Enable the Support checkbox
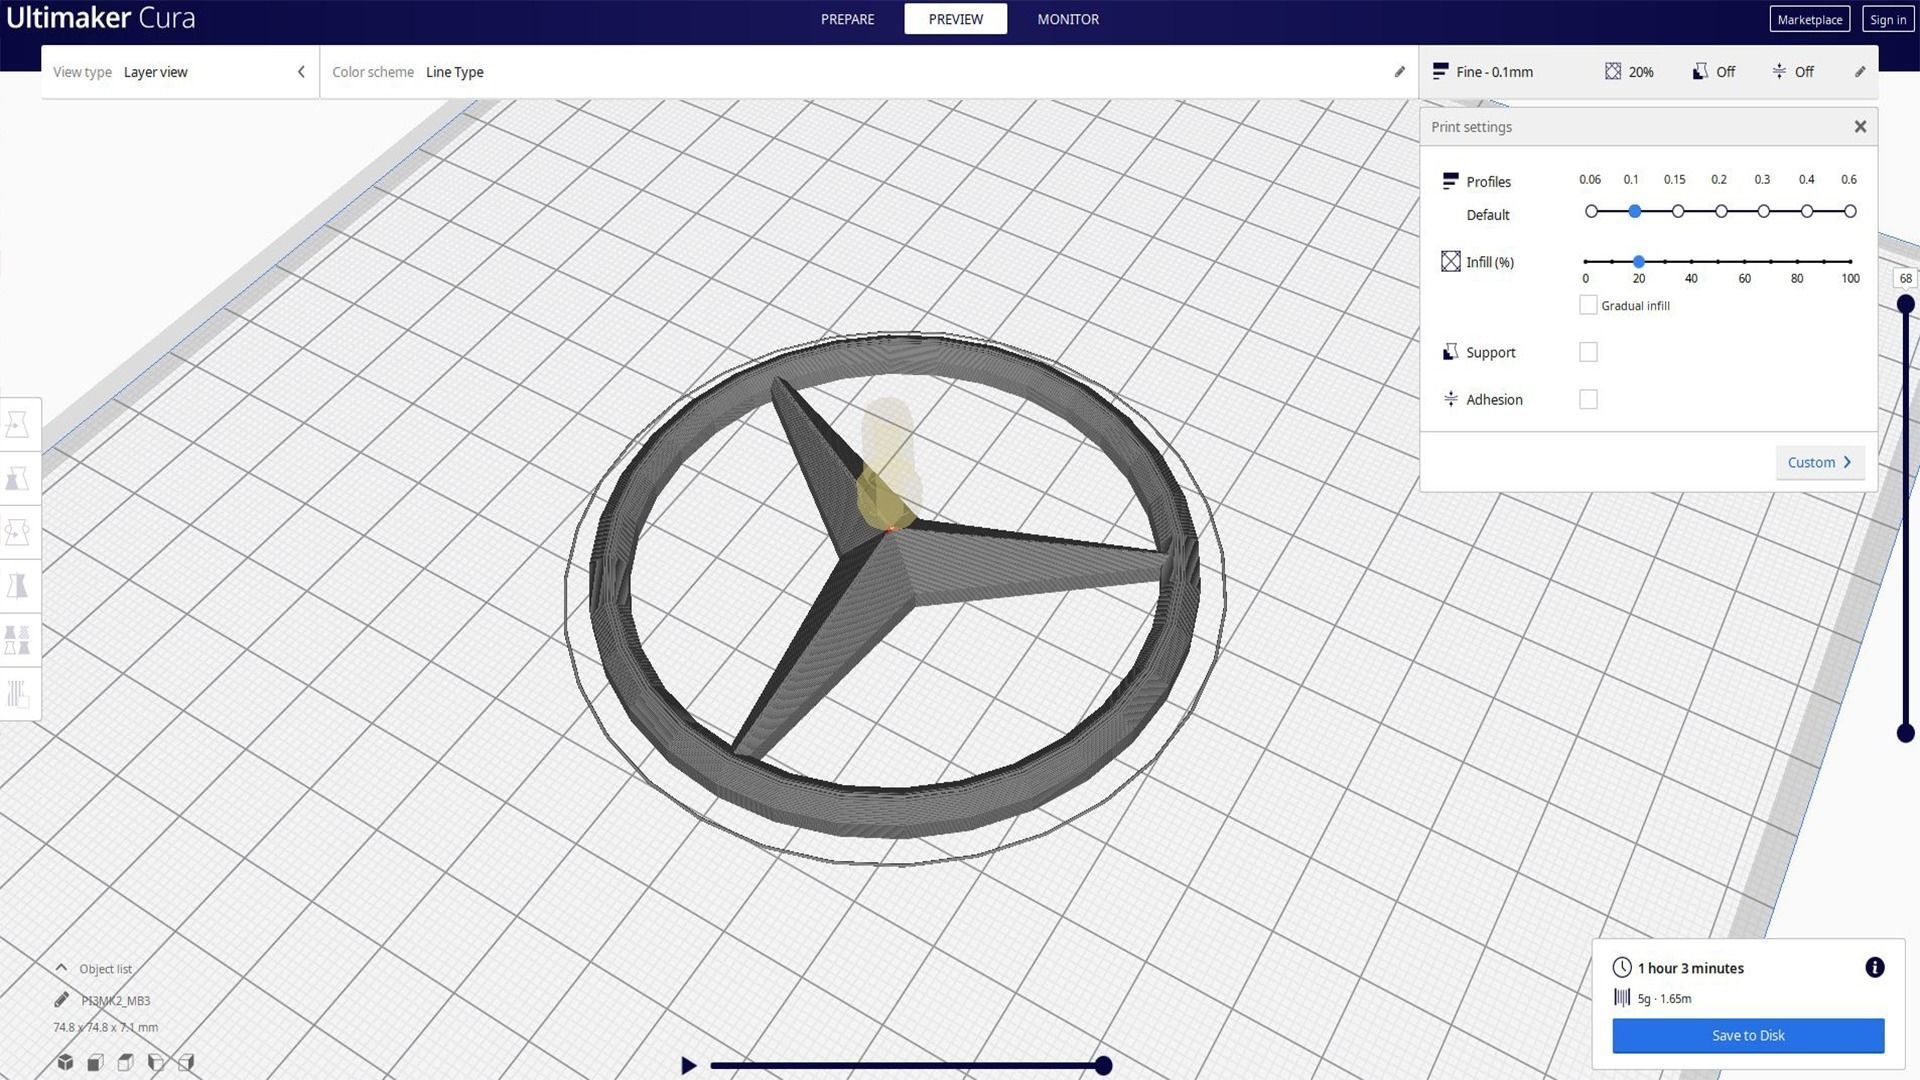 tap(1588, 352)
